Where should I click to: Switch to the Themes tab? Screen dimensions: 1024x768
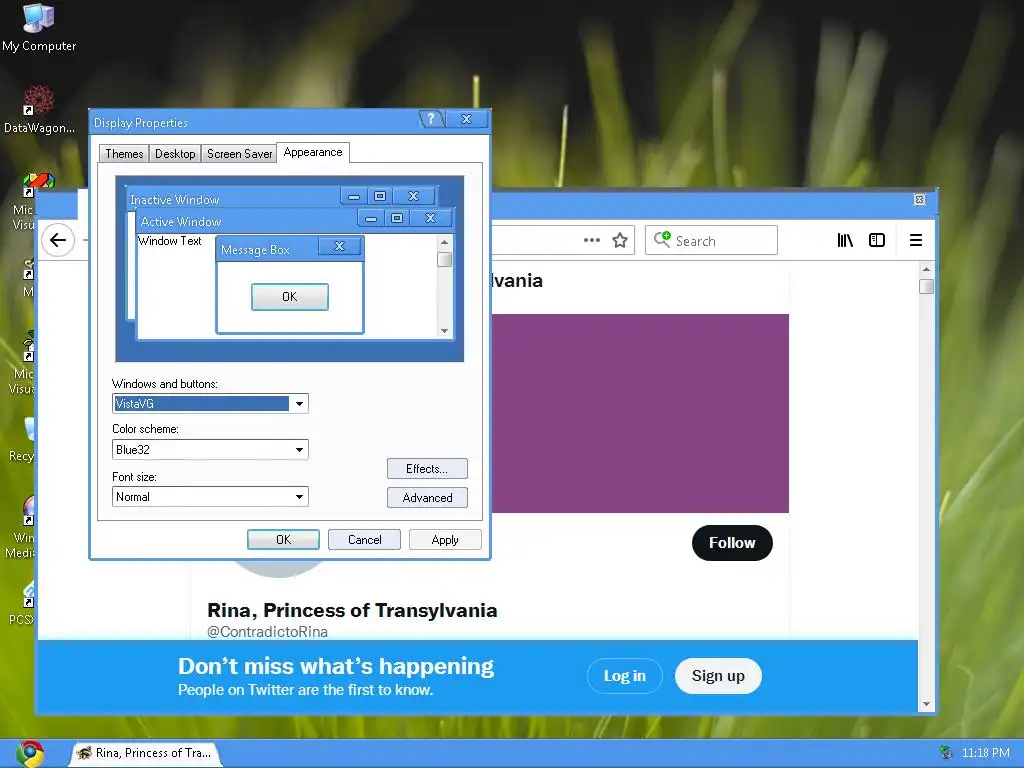[124, 153]
